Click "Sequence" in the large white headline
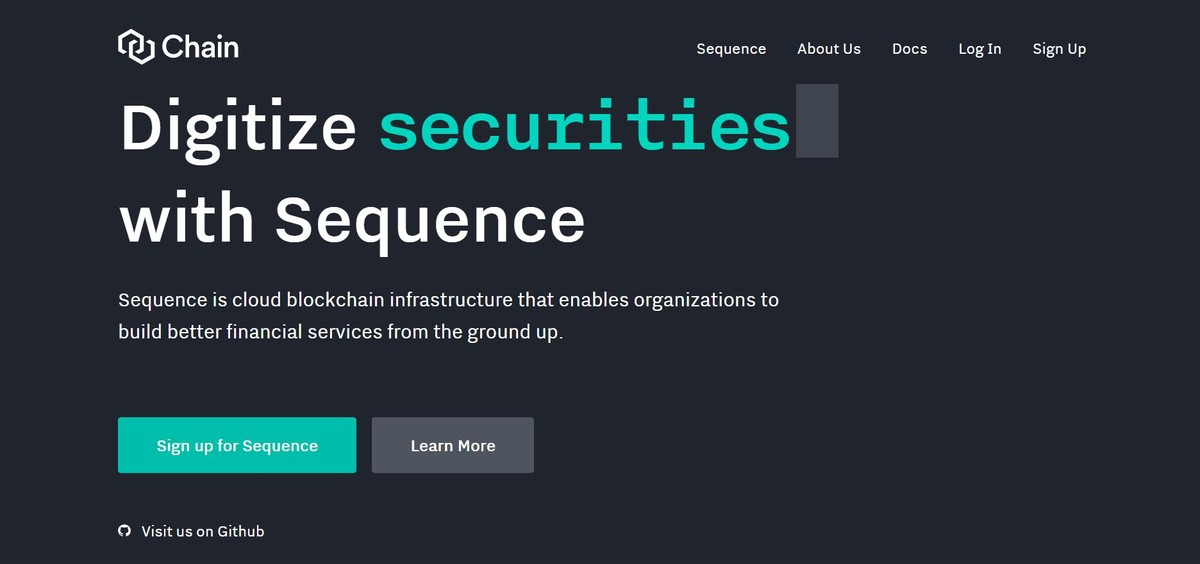 click(430, 219)
